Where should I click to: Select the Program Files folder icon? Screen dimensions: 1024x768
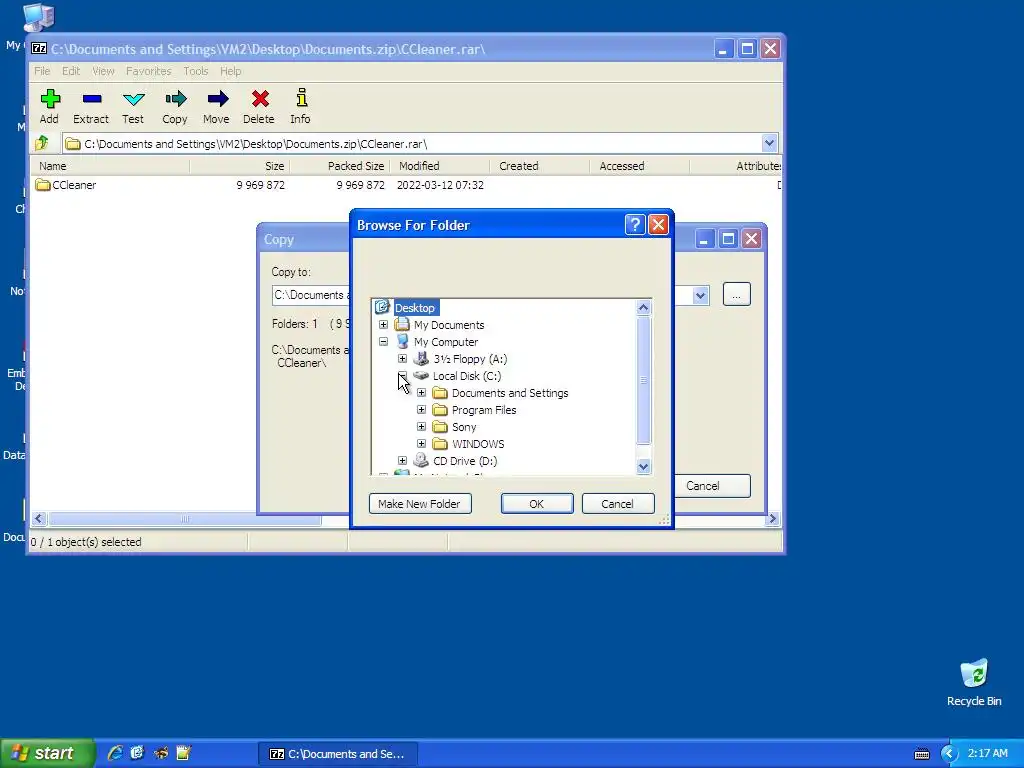tap(440, 409)
